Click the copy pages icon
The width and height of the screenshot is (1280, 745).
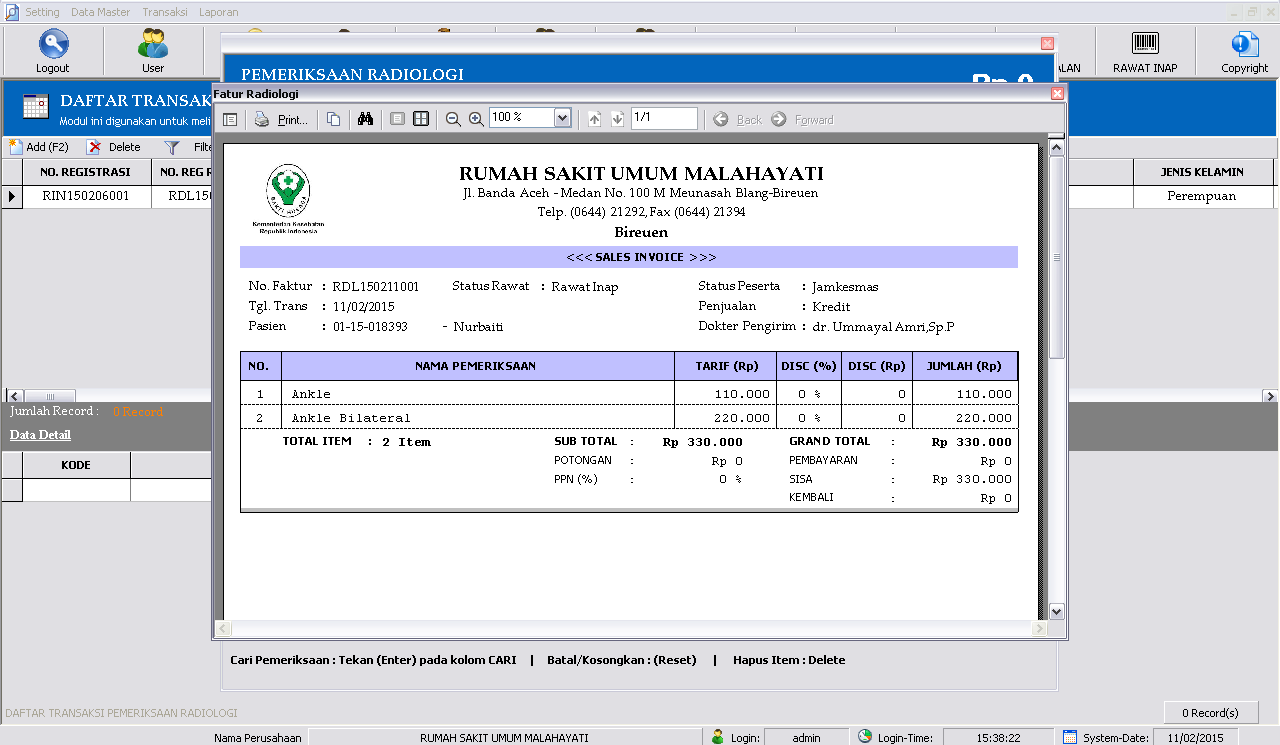point(334,119)
